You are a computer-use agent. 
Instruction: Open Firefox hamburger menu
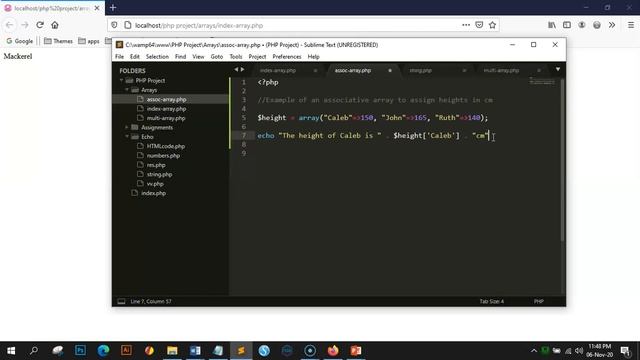point(631,25)
